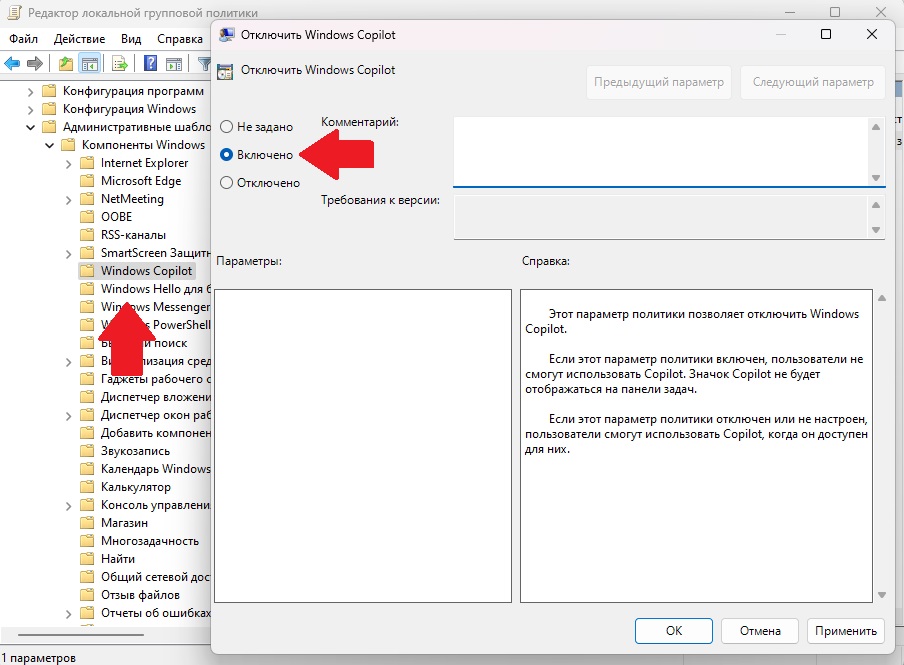Click the Up one level folder icon
The width and height of the screenshot is (904, 665).
[66, 64]
